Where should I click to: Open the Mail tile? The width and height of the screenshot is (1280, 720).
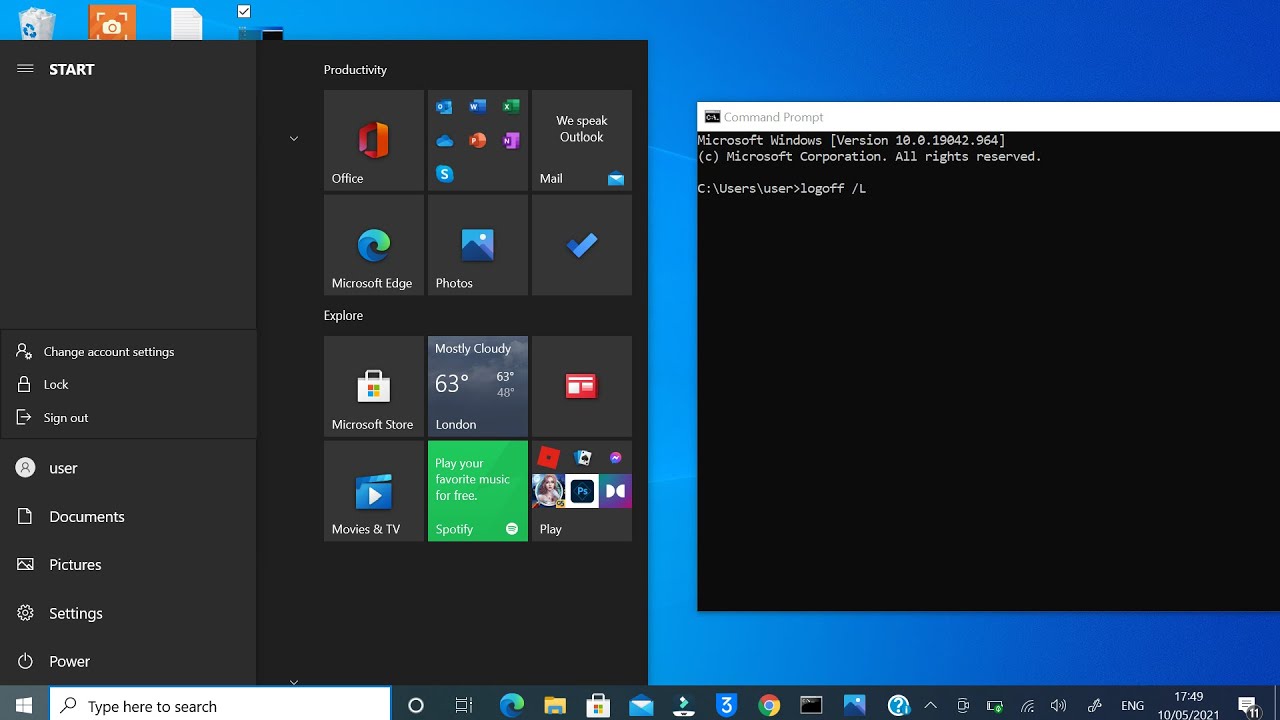click(x=582, y=140)
